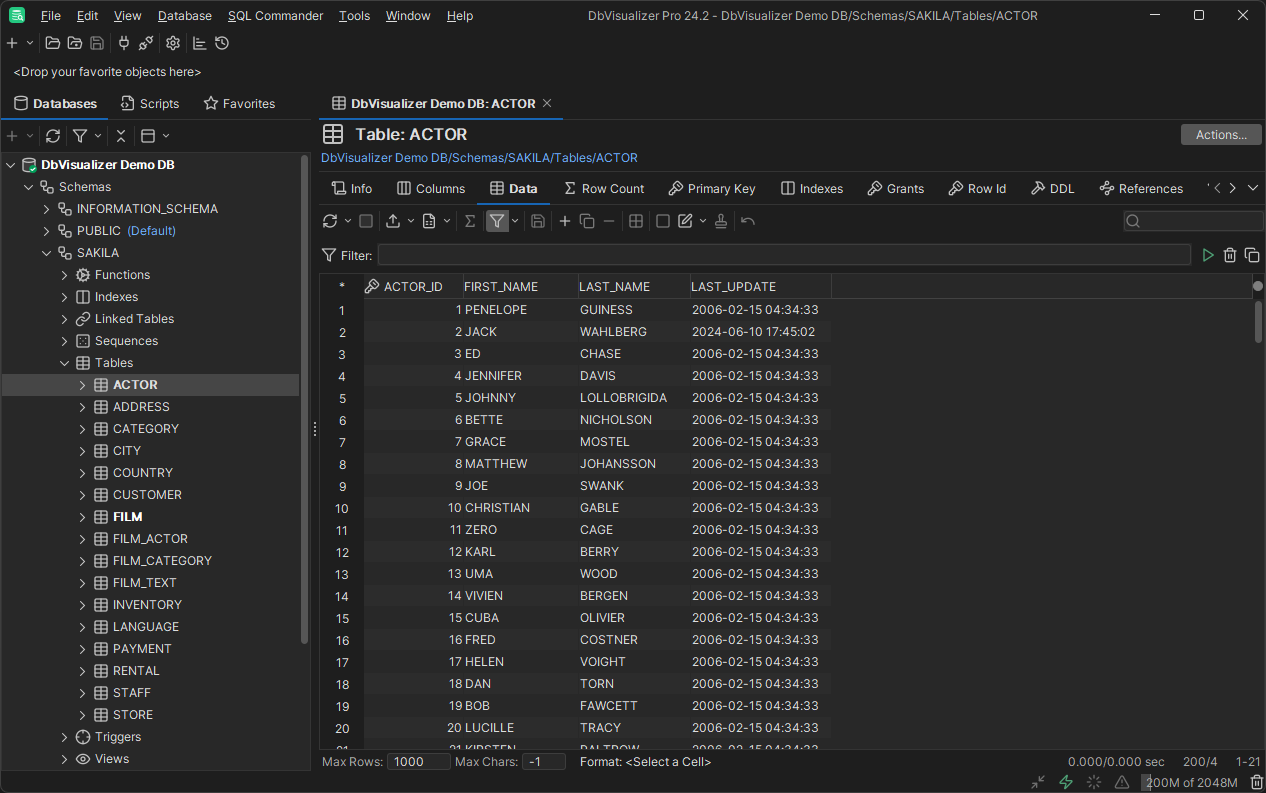The width and height of the screenshot is (1266, 793).
Task: Apply the filter with the green run arrow
Action: pyautogui.click(x=1208, y=255)
